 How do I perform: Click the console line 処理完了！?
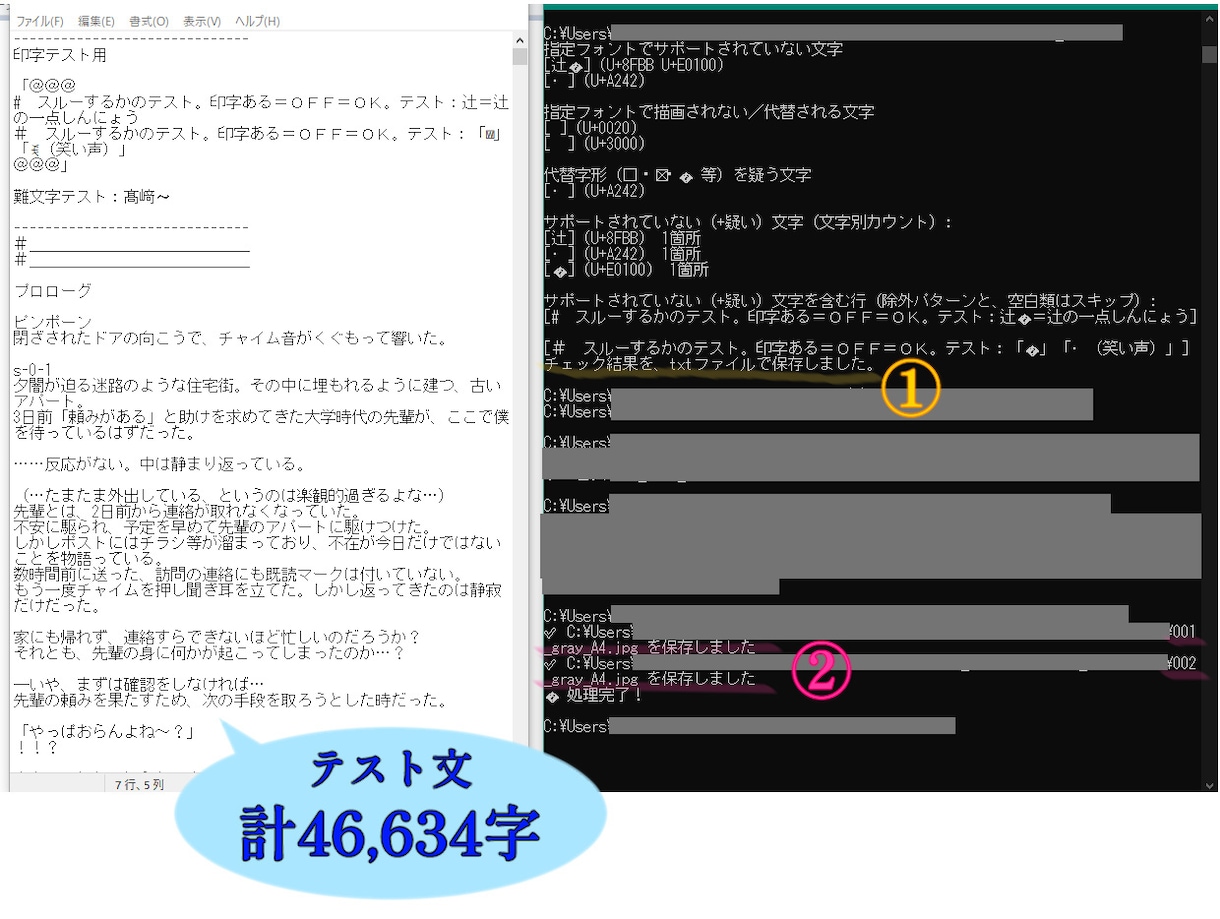click(594, 694)
